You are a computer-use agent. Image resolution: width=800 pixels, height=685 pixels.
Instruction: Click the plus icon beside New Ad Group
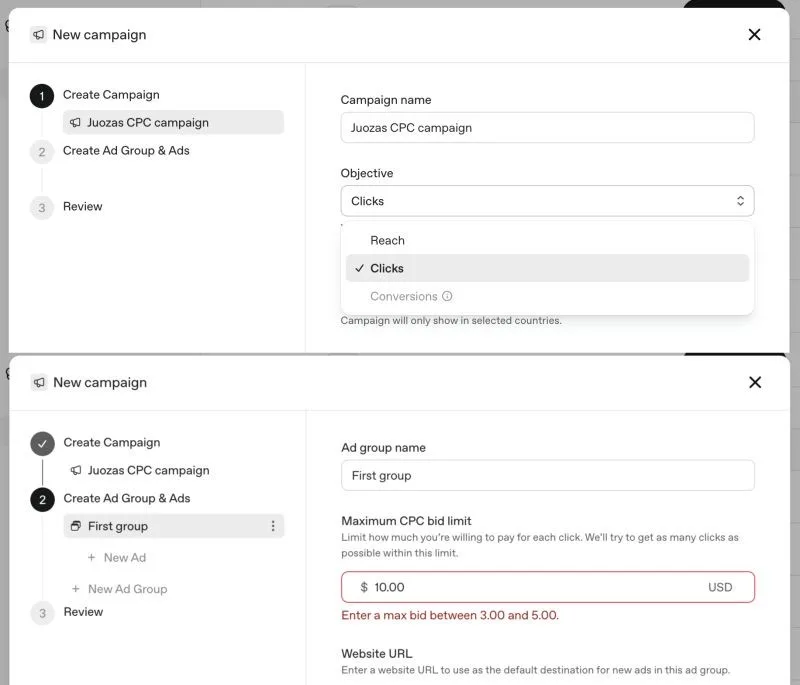point(76,589)
